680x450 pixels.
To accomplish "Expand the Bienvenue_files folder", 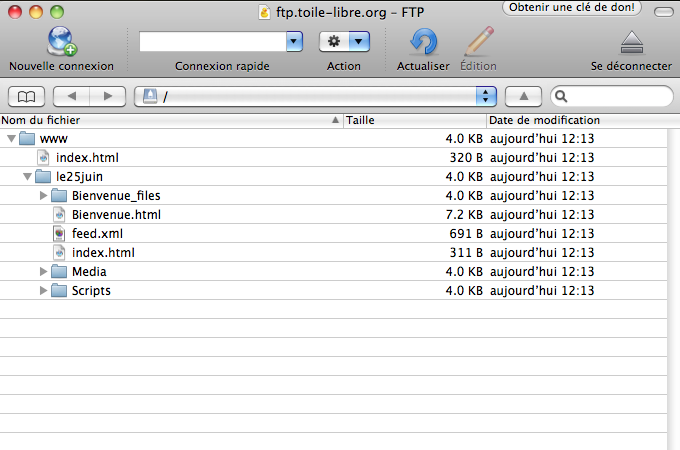I will coord(43,196).
